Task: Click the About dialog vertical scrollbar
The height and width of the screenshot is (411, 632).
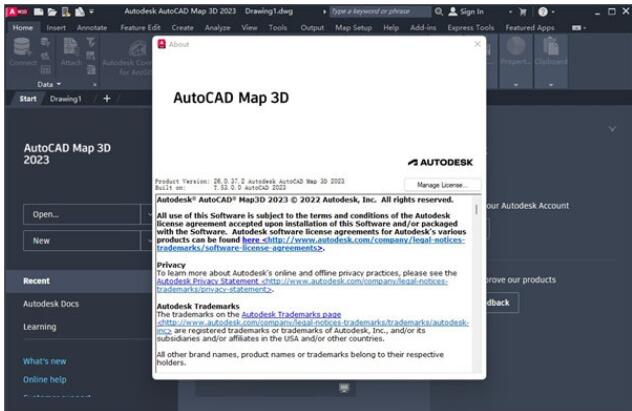Action: point(476,280)
